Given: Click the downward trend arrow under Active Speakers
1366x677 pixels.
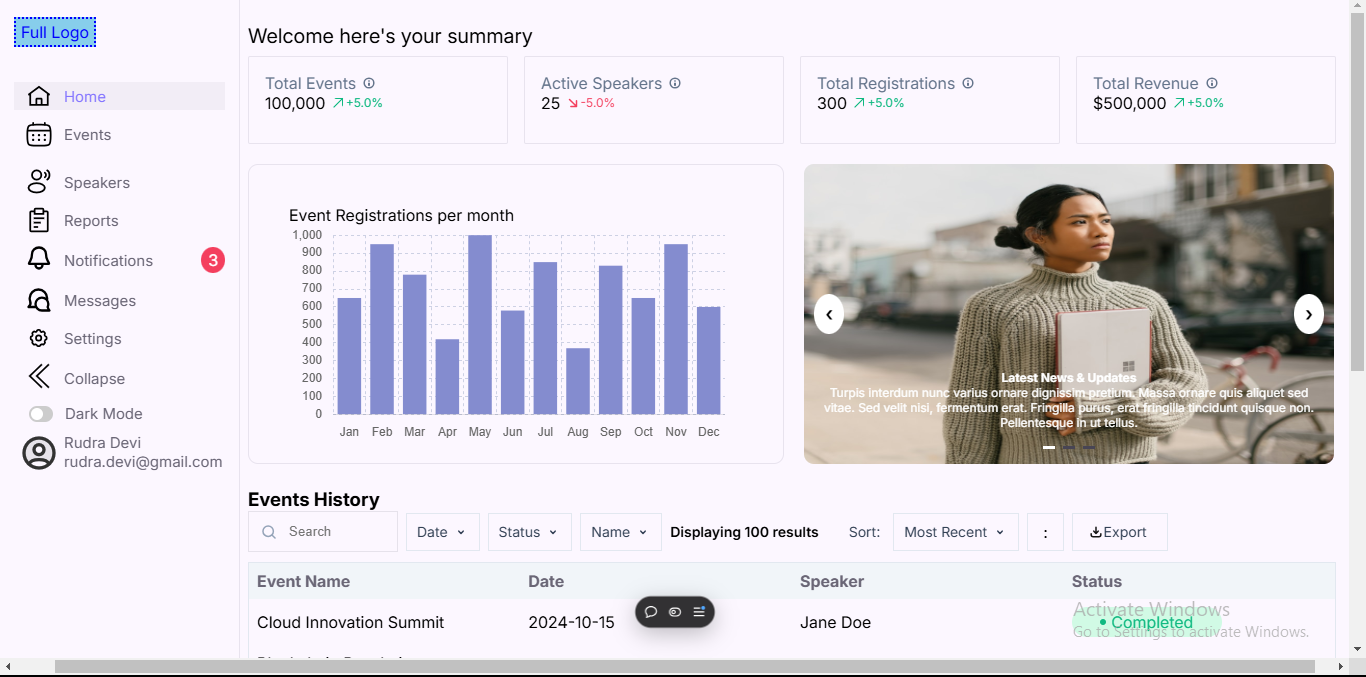Looking at the screenshot, I should 573,103.
